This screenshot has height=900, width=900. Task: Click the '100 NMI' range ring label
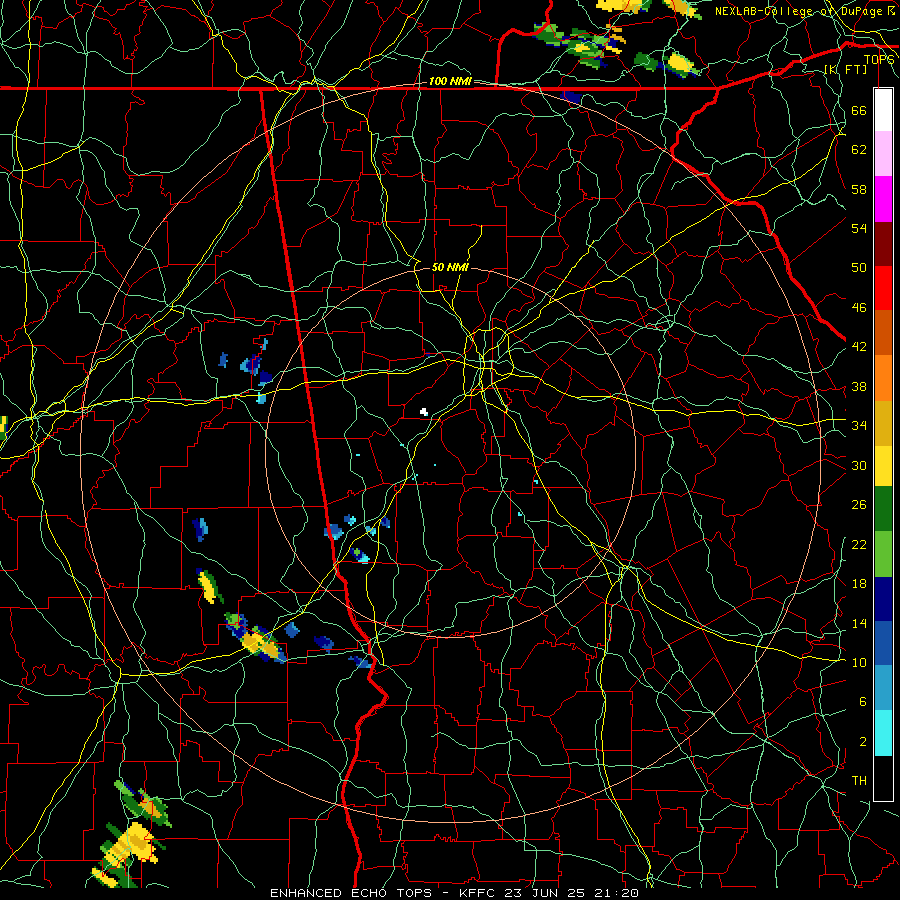[x=450, y=81]
